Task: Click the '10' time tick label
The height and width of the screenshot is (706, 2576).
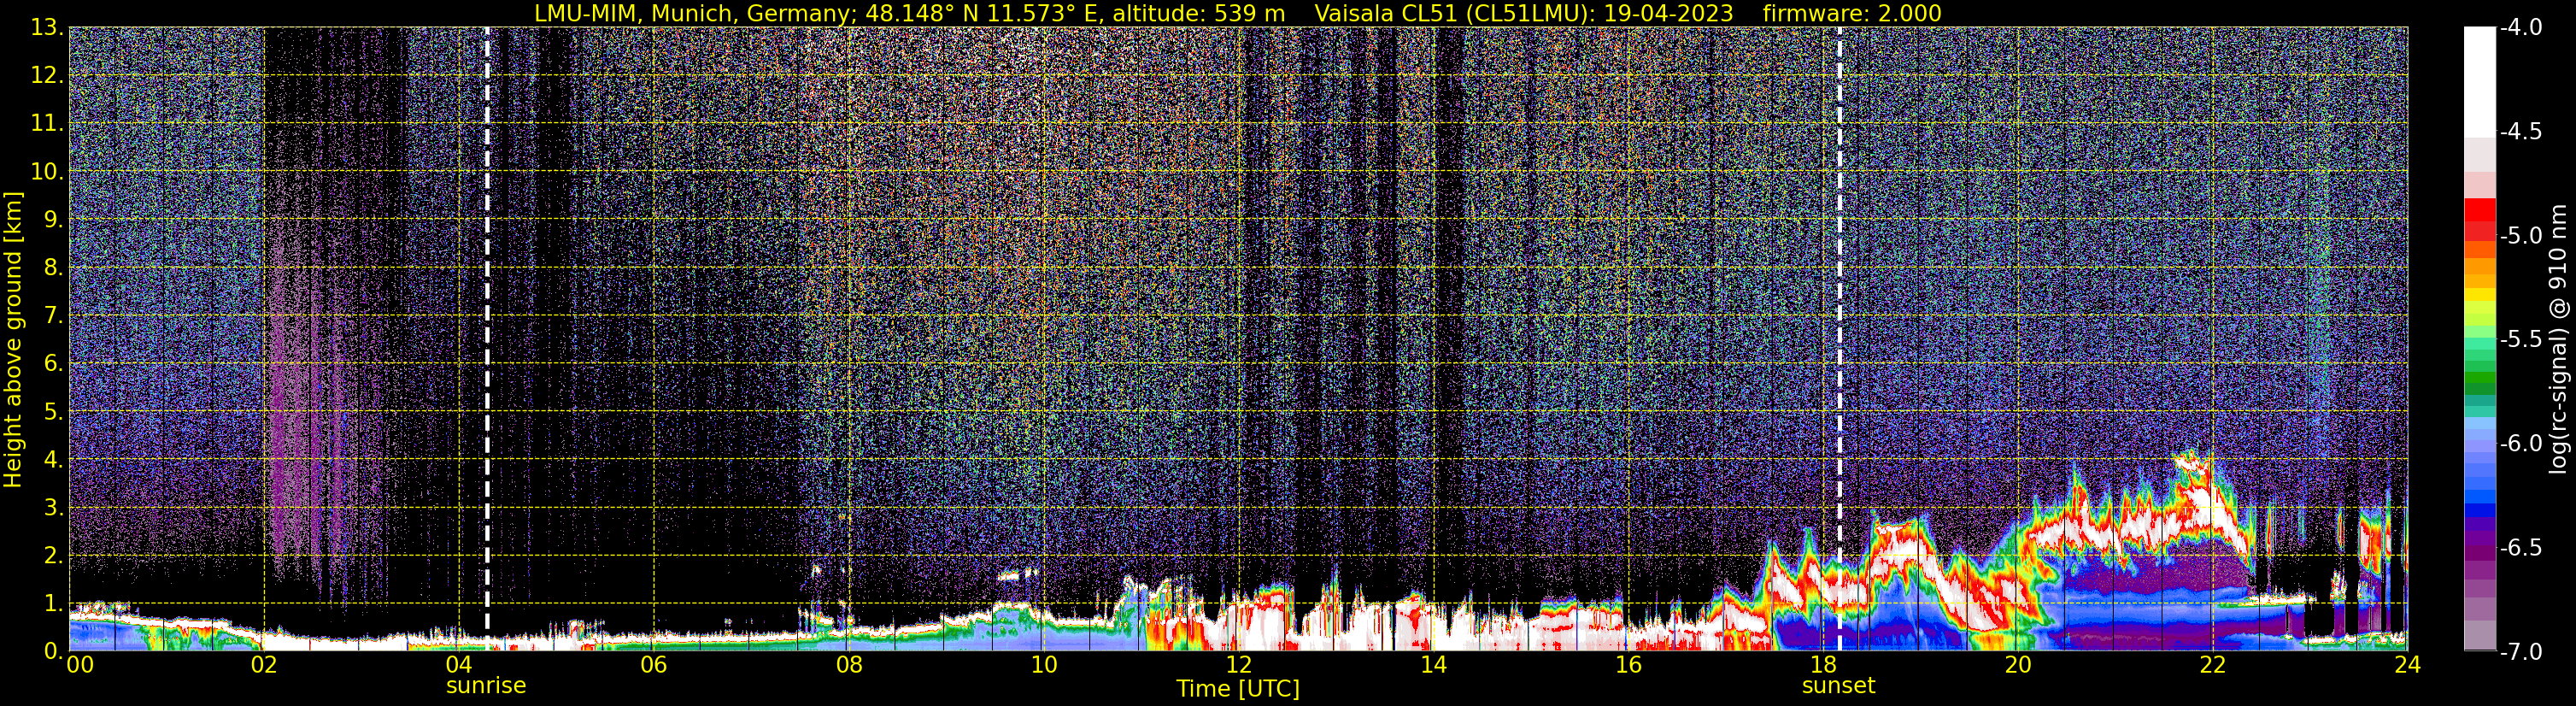Action: pos(1043,664)
